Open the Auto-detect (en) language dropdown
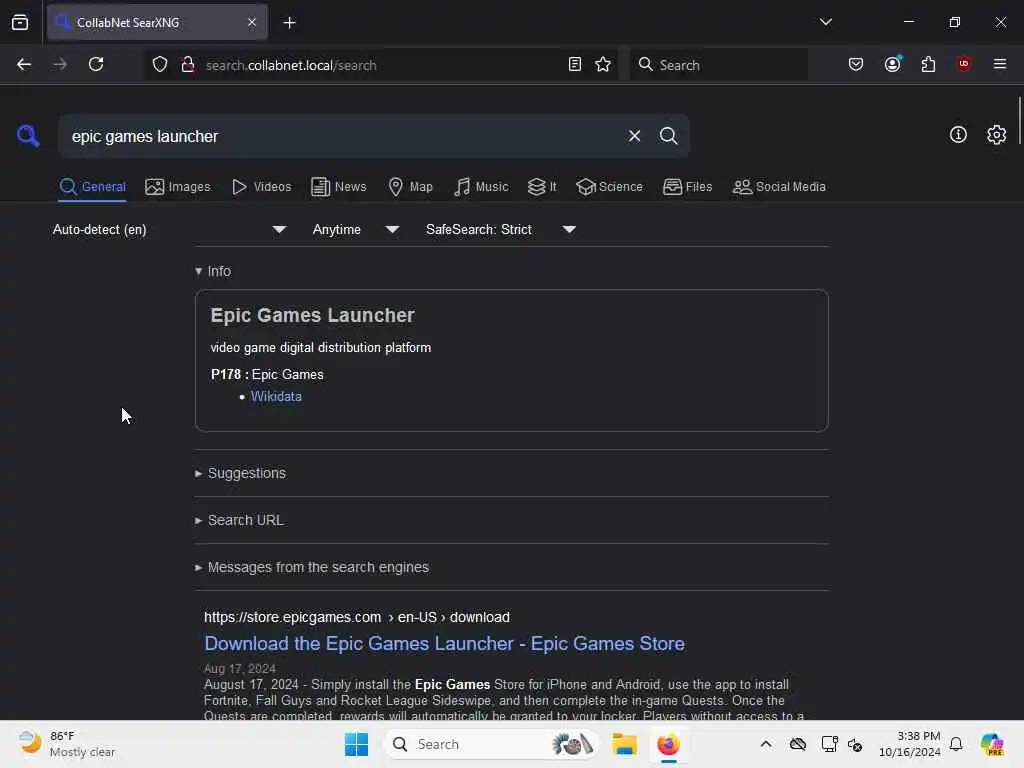This screenshot has height=768, width=1024. (x=170, y=229)
